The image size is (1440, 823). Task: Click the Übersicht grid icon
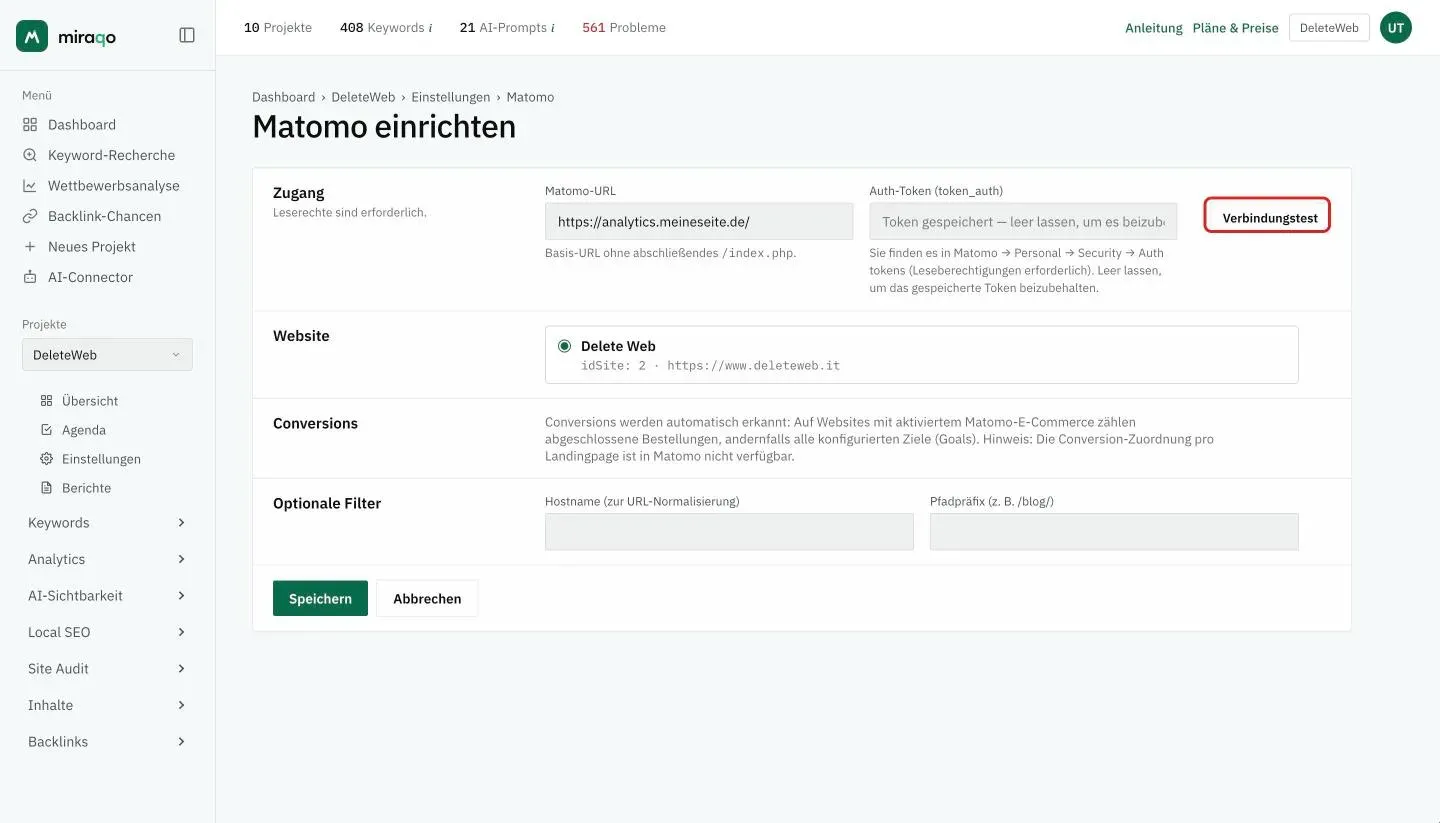(46, 401)
